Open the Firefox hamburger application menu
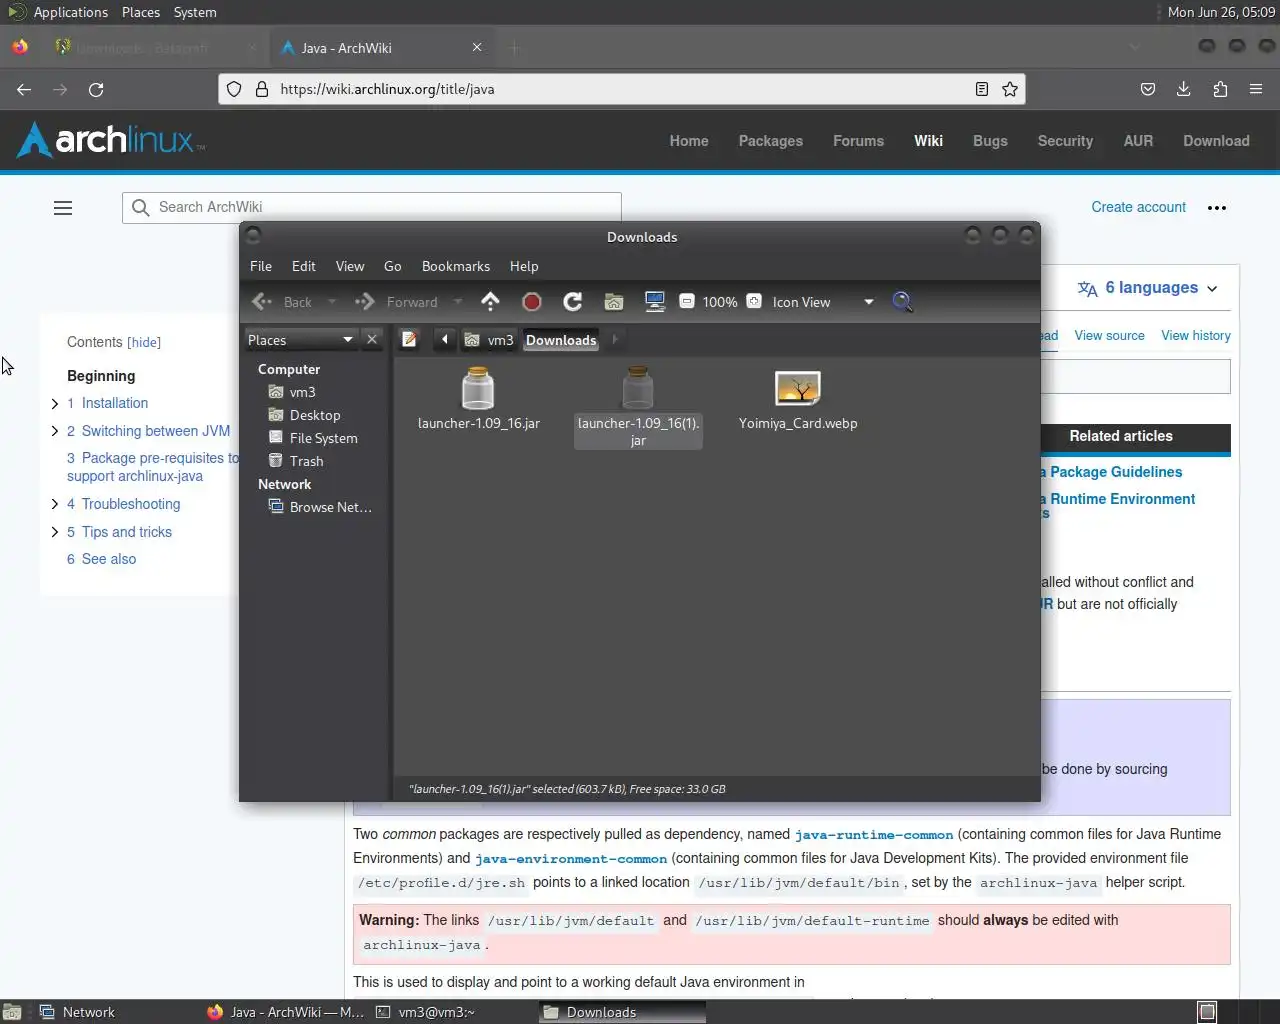Screen dimensions: 1280x1024 point(1256,89)
